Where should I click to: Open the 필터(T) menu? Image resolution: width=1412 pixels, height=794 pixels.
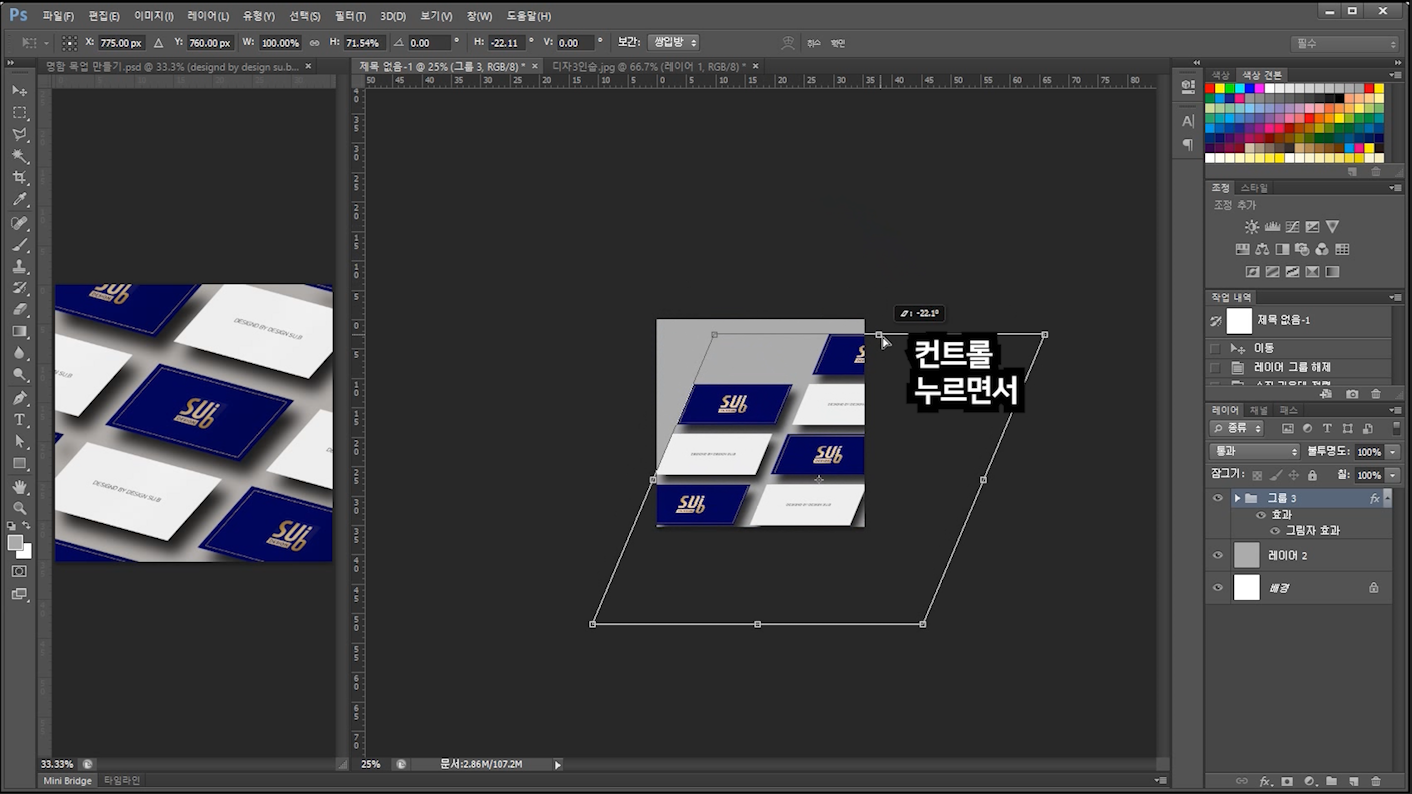point(350,16)
